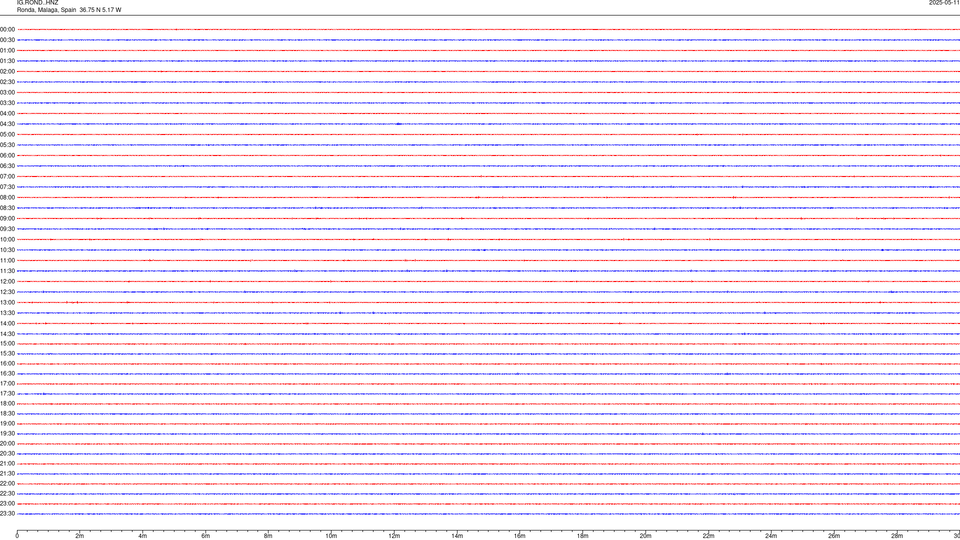This screenshot has width=960, height=540.
Task: Select the 00:00 time label
Action: click(7, 29)
